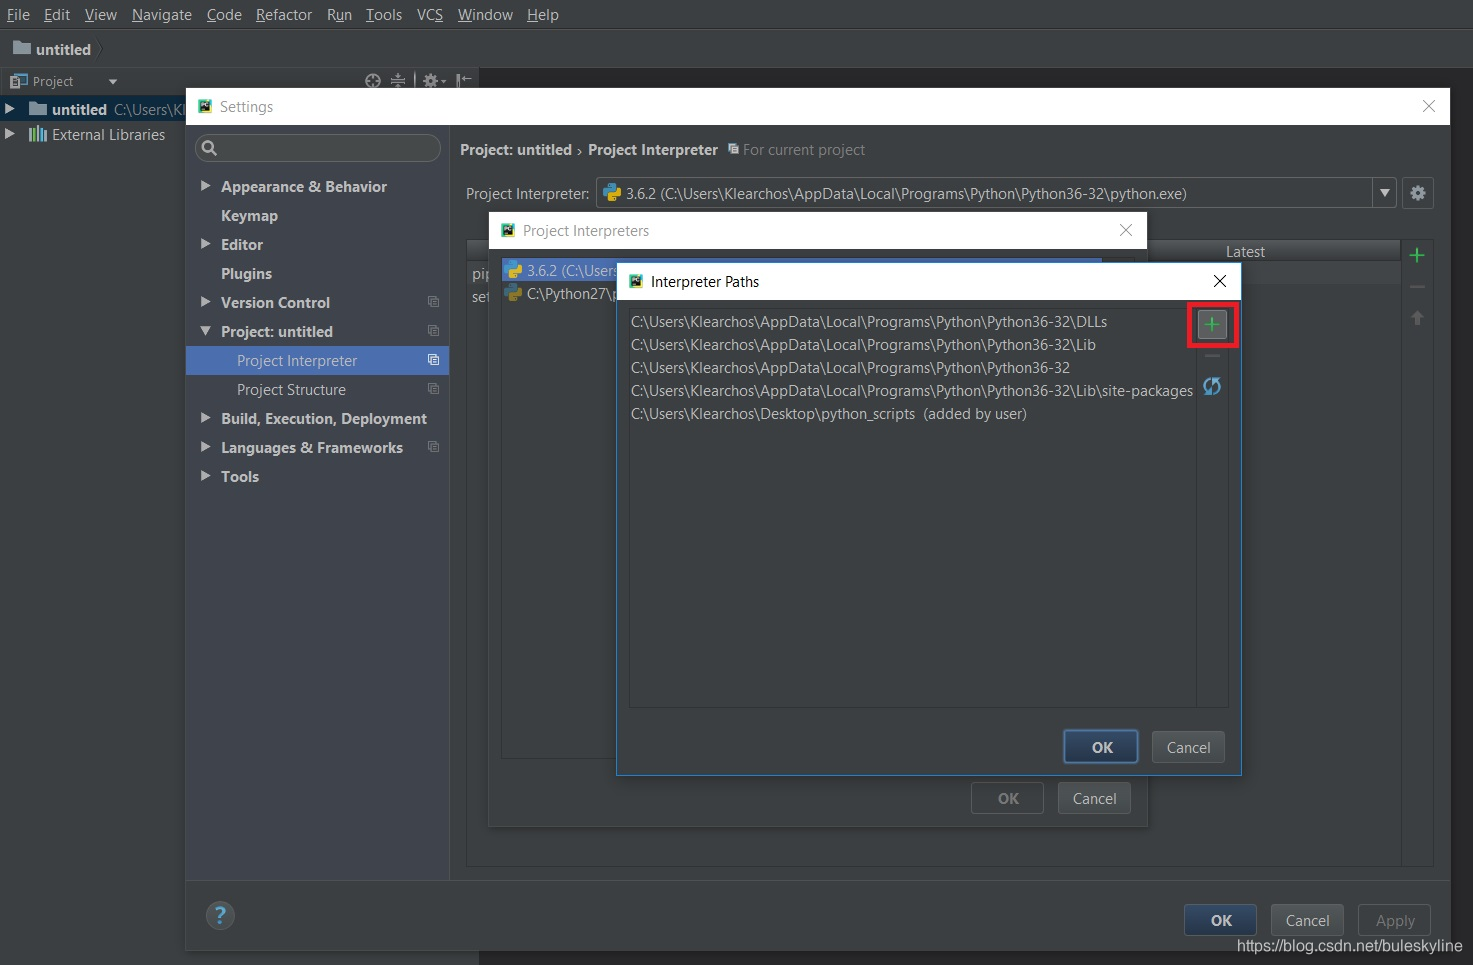
Task: Expand the Appearance & Behavior section
Action: (206, 186)
